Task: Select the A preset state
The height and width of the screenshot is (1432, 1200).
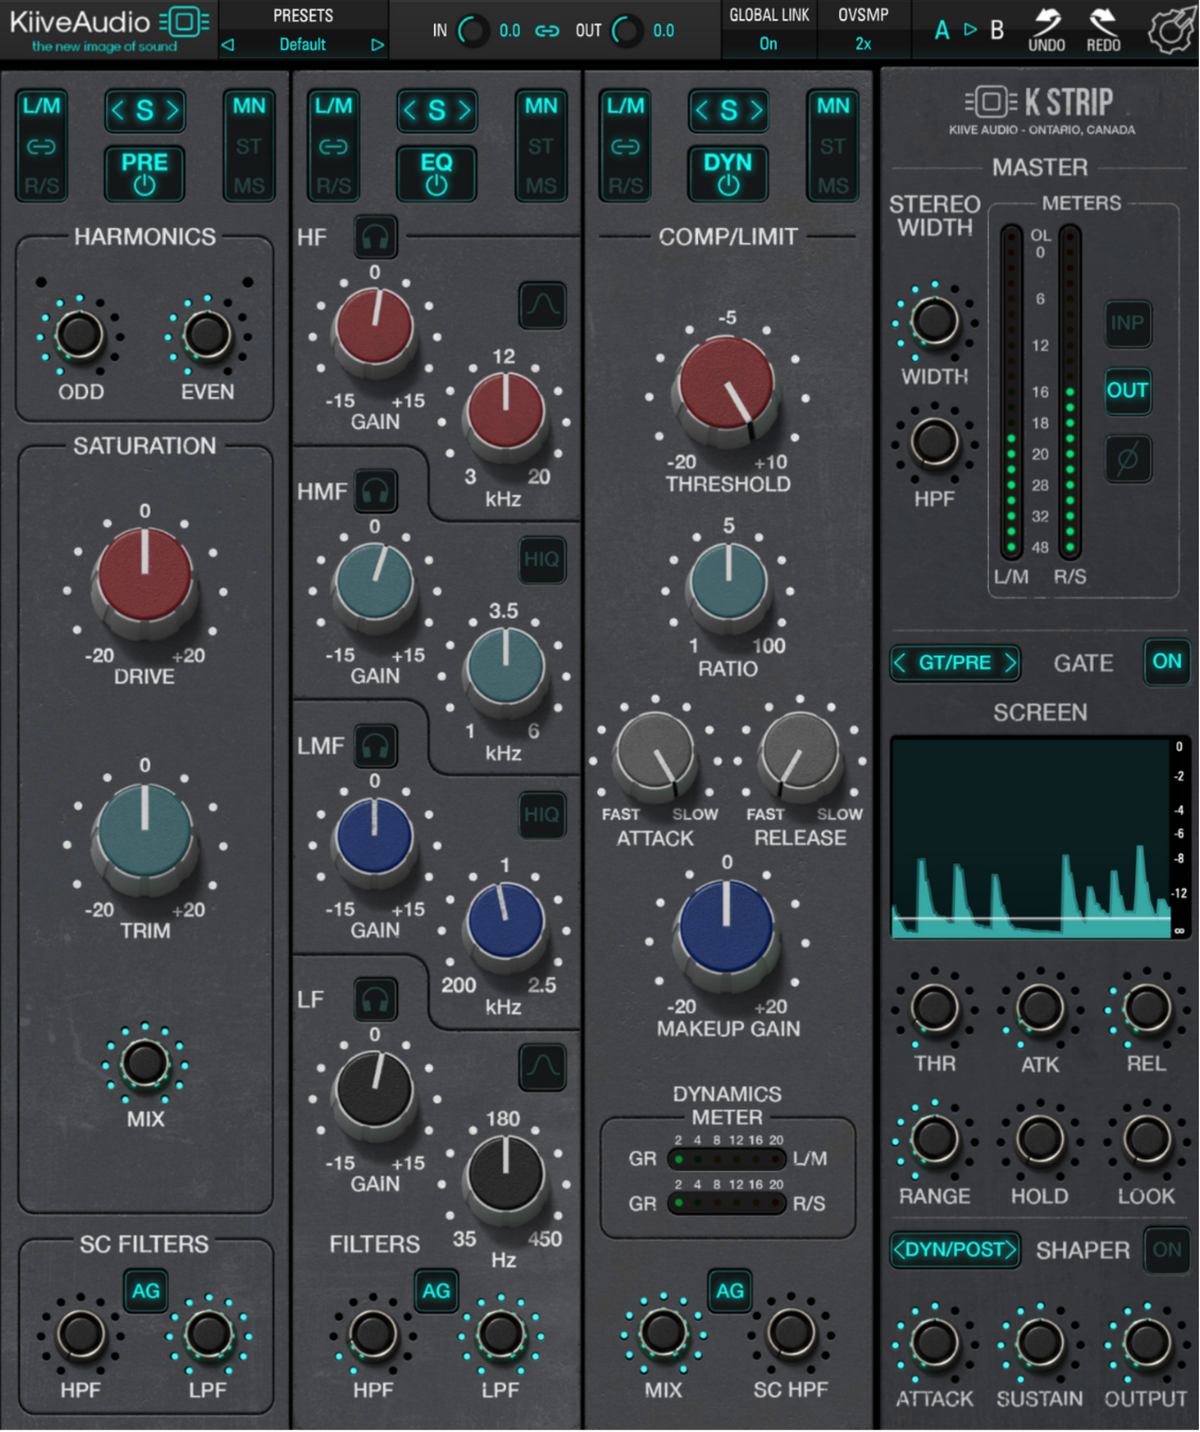Action: tap(942, 30)
